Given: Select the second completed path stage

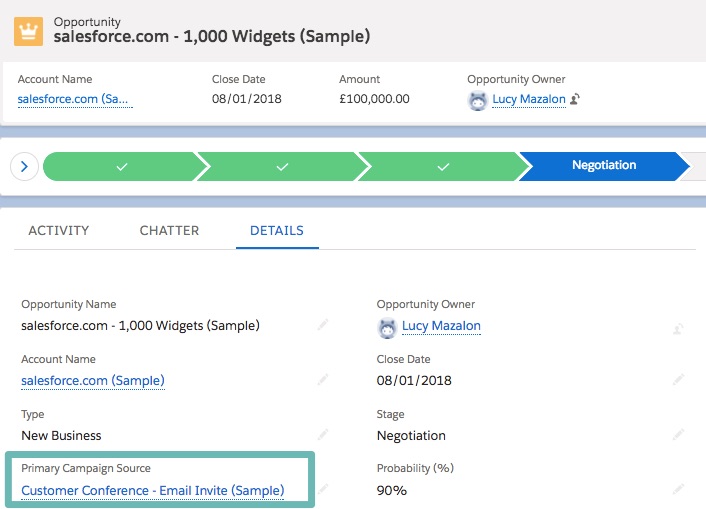Looking at the screenshot, I should [282, 167].
